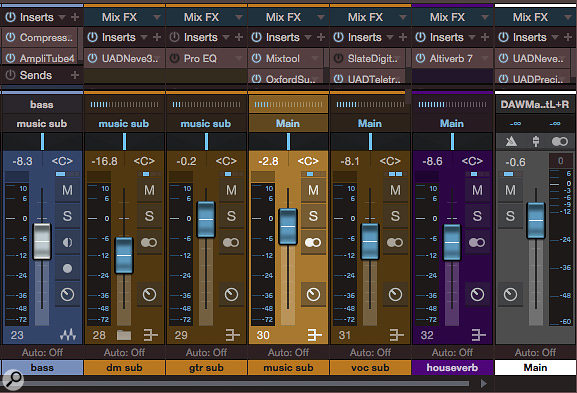Arm record on the bass channel
The image size is (577, 393).
67,268
